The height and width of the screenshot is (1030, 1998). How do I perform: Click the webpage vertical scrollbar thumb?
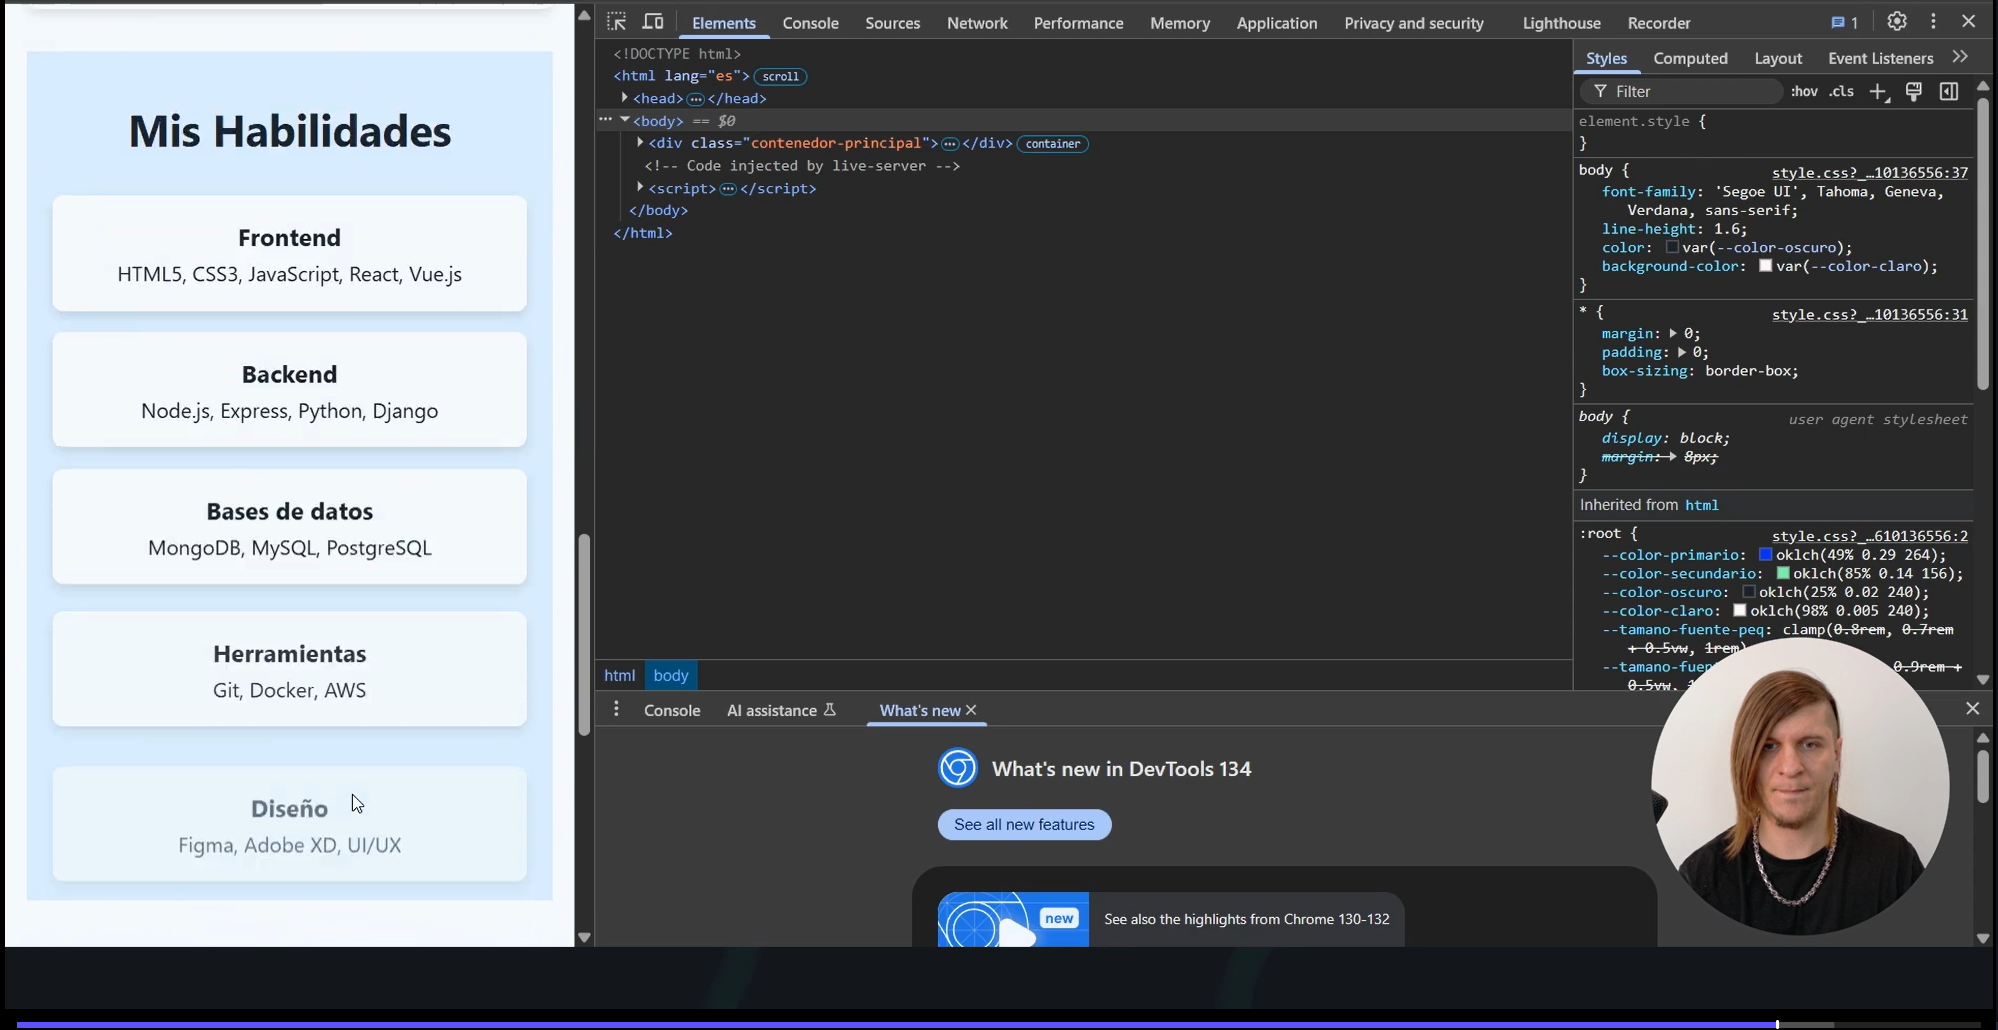click(x=584, y=635)
